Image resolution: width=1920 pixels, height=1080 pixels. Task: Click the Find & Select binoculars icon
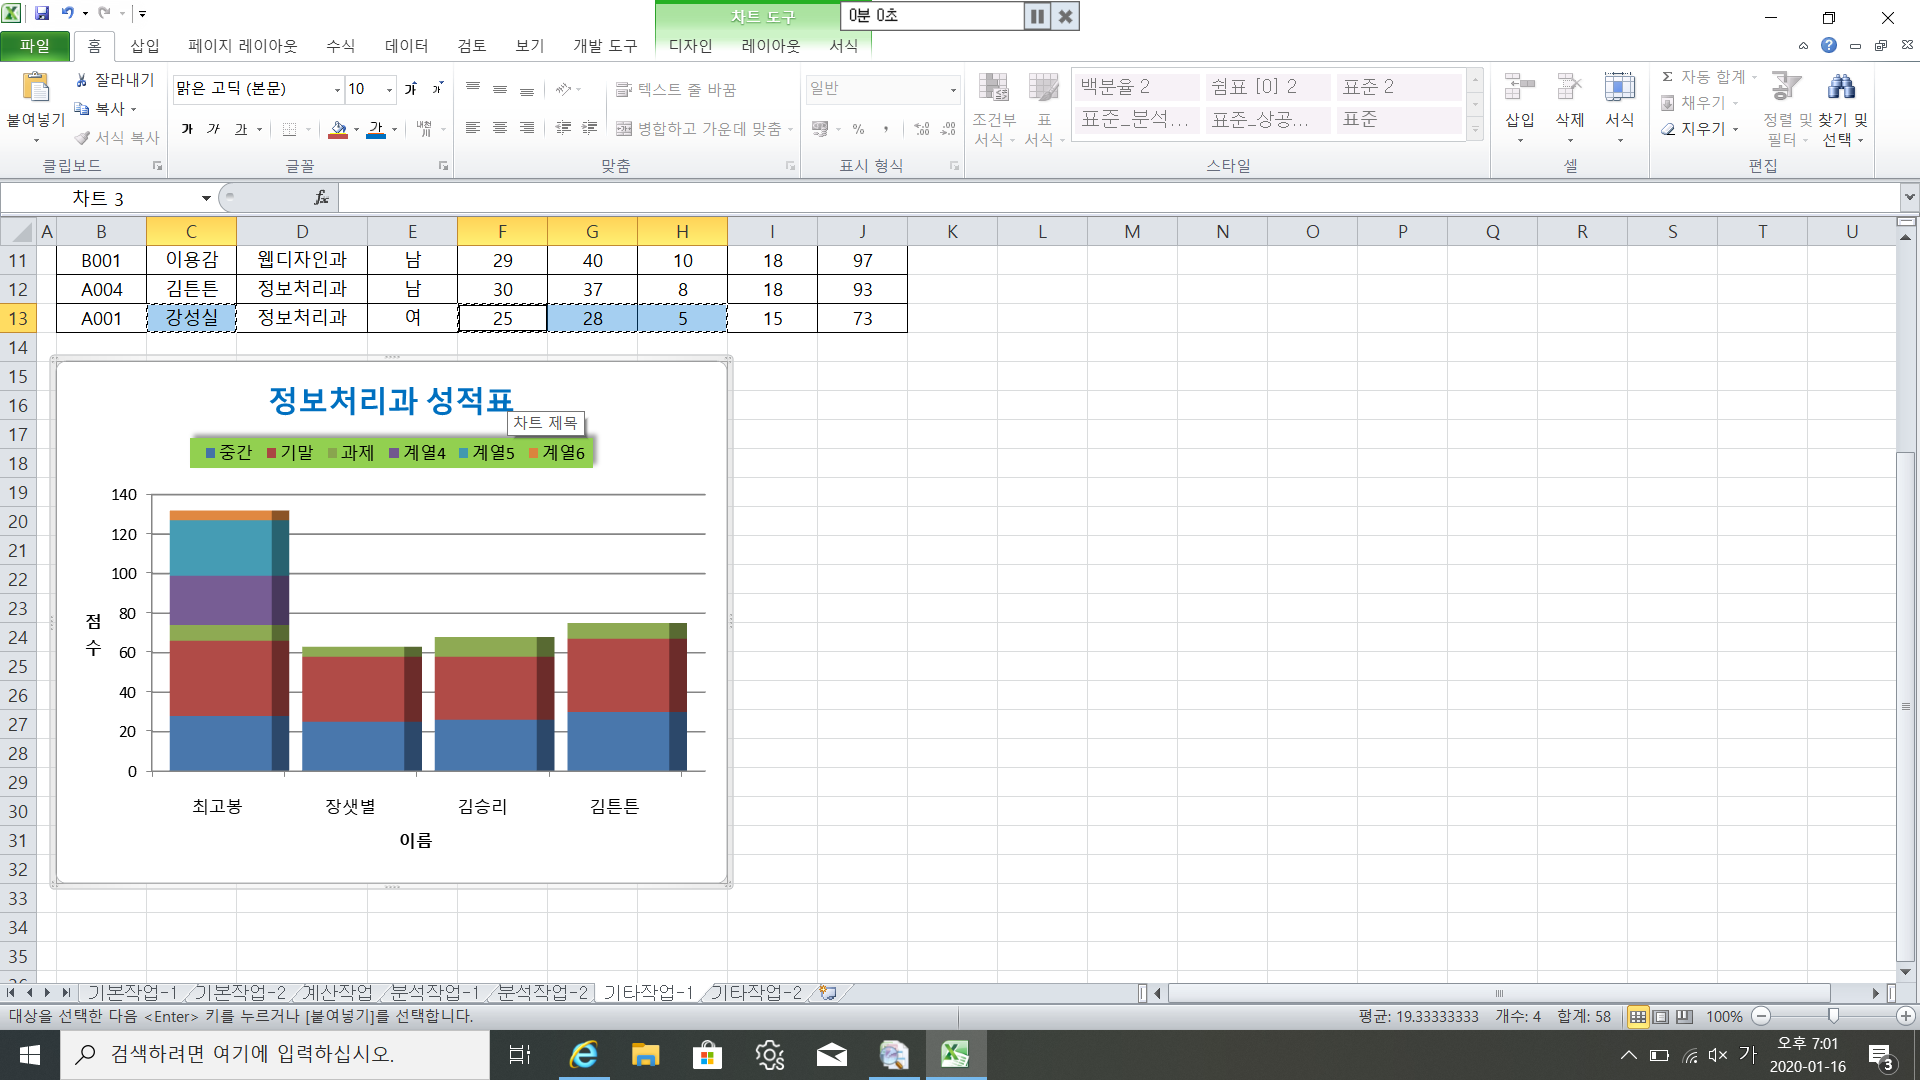[1841, 88]
